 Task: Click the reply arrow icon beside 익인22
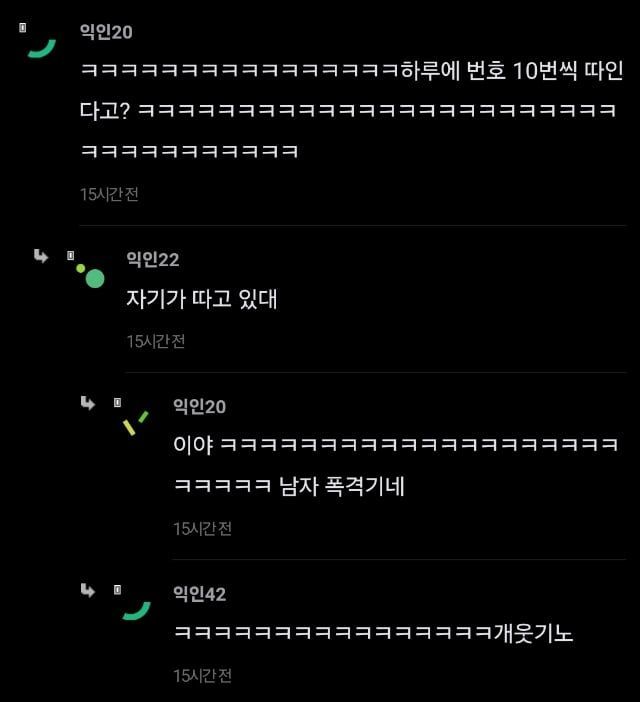pyautogui.click(x=41, y=256)
